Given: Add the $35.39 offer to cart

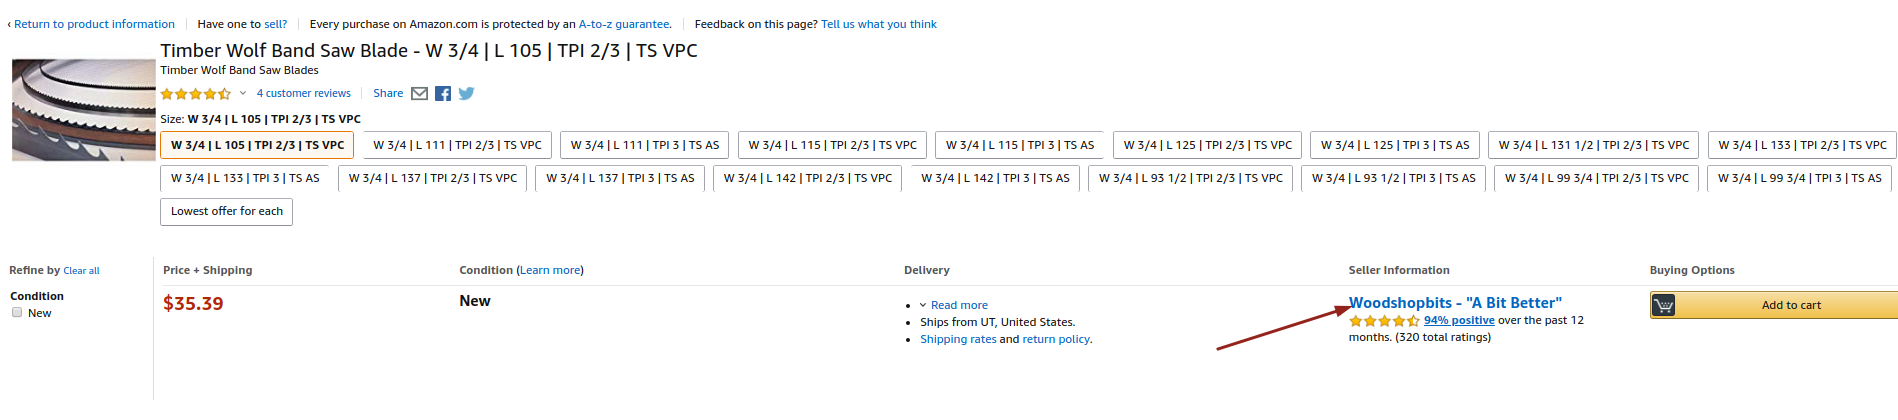Looking at the screenshot, I should click(1774, 305).
